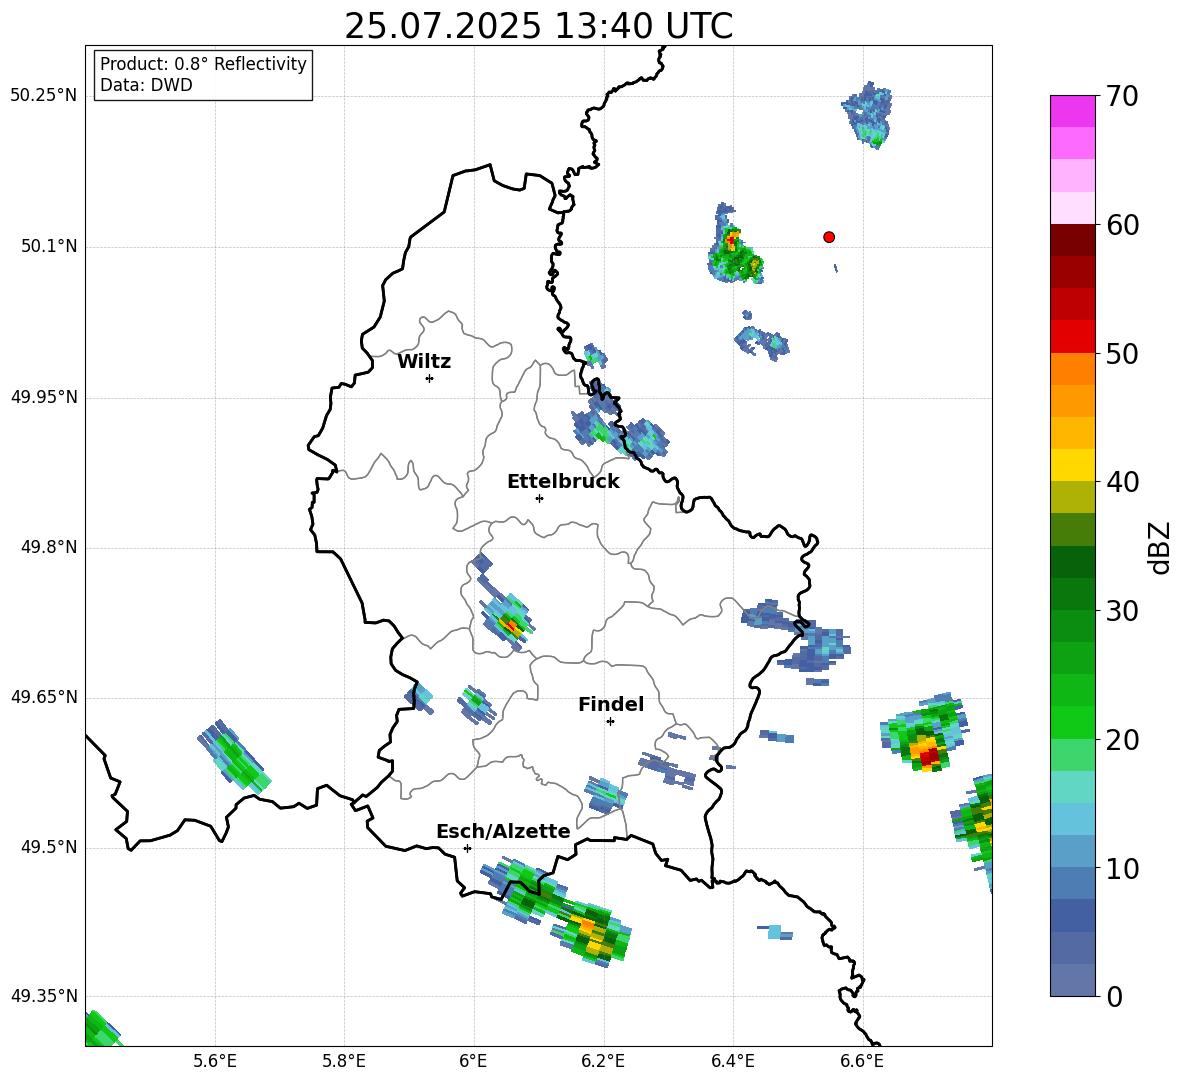
Task: Click the '20' colorbar tick label
Action: coord(1122,740)
